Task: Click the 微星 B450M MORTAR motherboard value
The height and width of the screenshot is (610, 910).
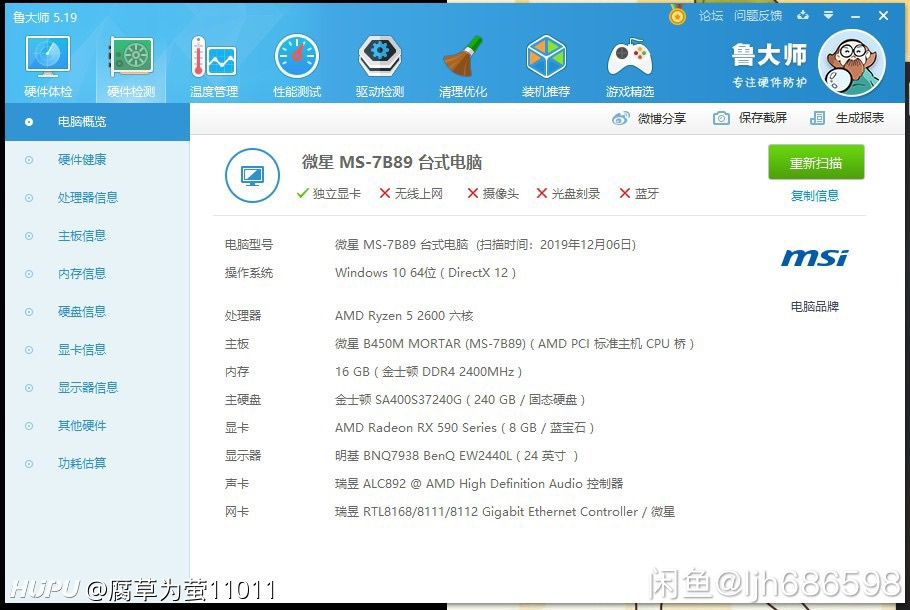Action: pos(514,344)
